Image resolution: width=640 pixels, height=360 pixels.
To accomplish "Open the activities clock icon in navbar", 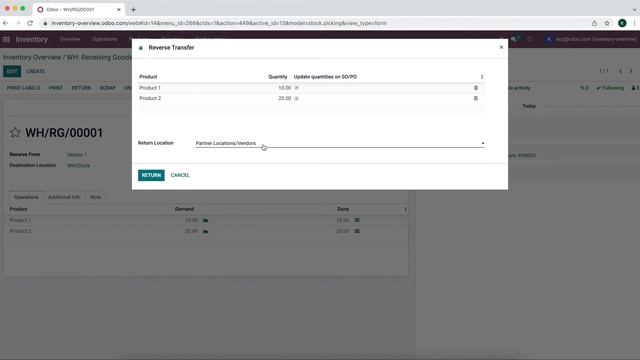I will (530, 39).
